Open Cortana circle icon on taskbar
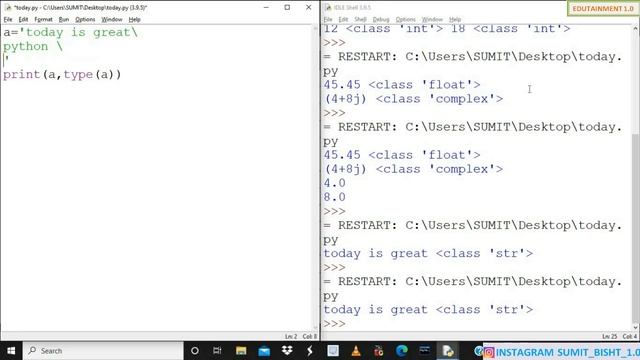The height and width of the screenshot is (360, 640). [195, 351]
